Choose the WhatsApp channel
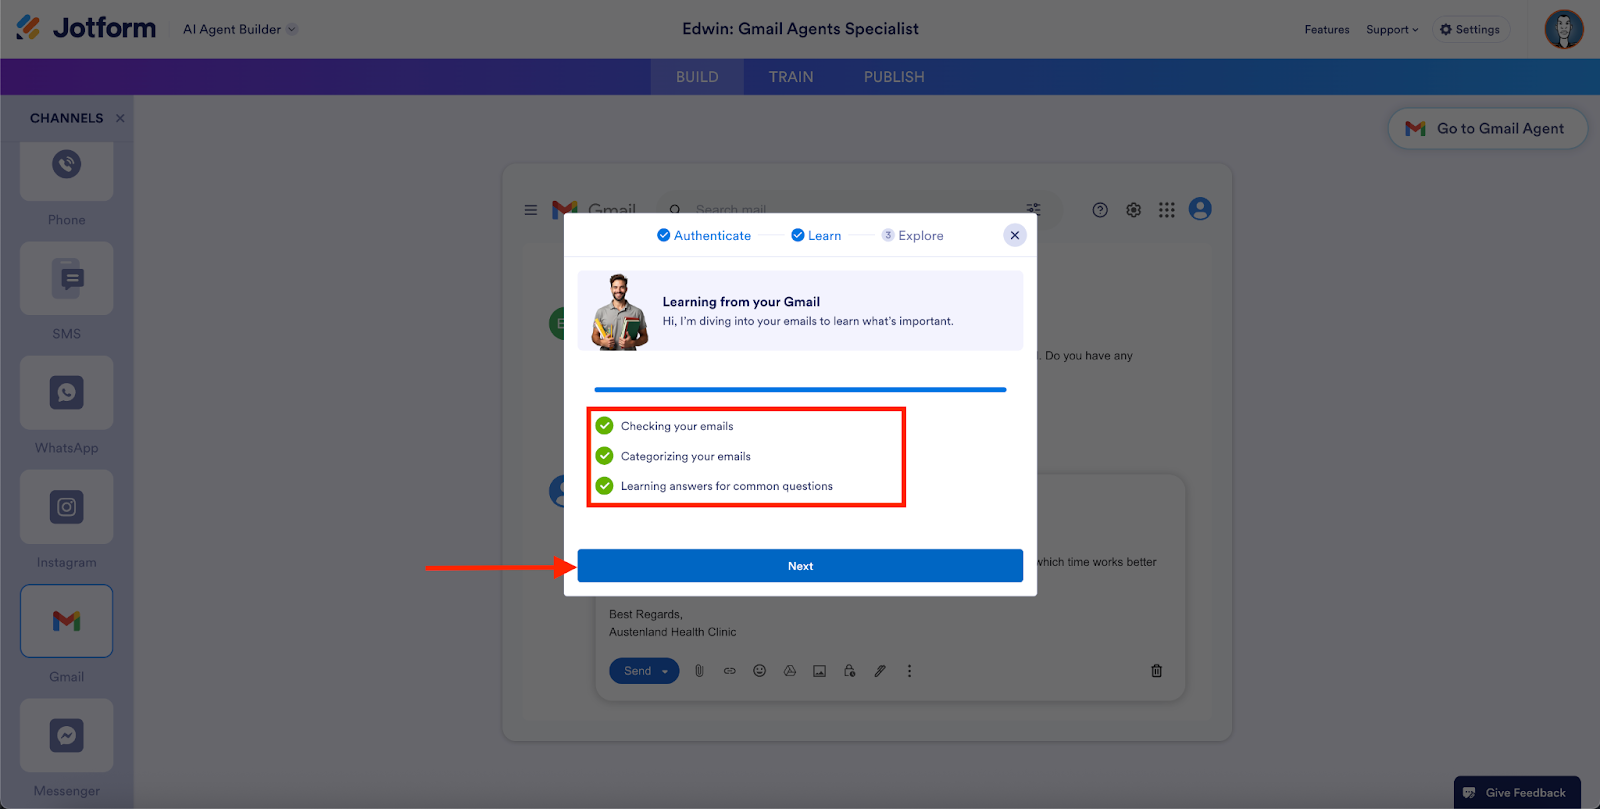 pyautogui.click(x=67, y=393)
